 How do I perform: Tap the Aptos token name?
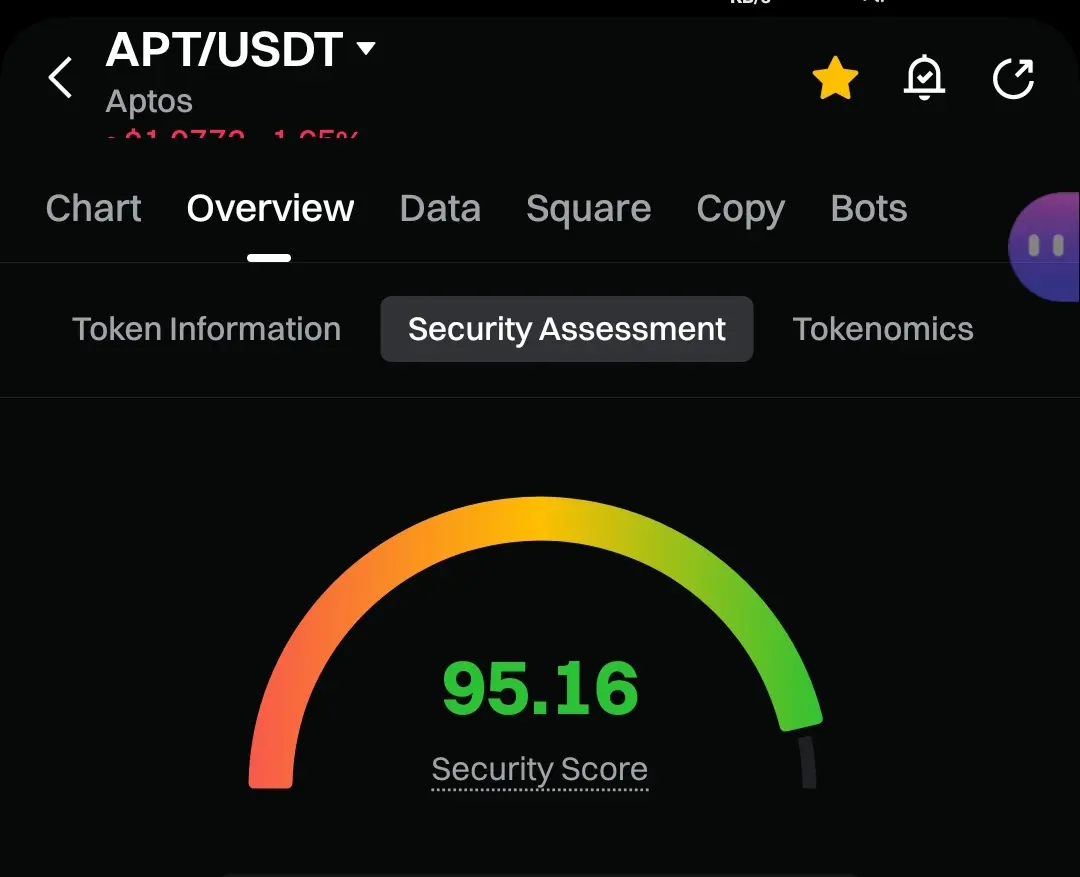click(149, 102)
